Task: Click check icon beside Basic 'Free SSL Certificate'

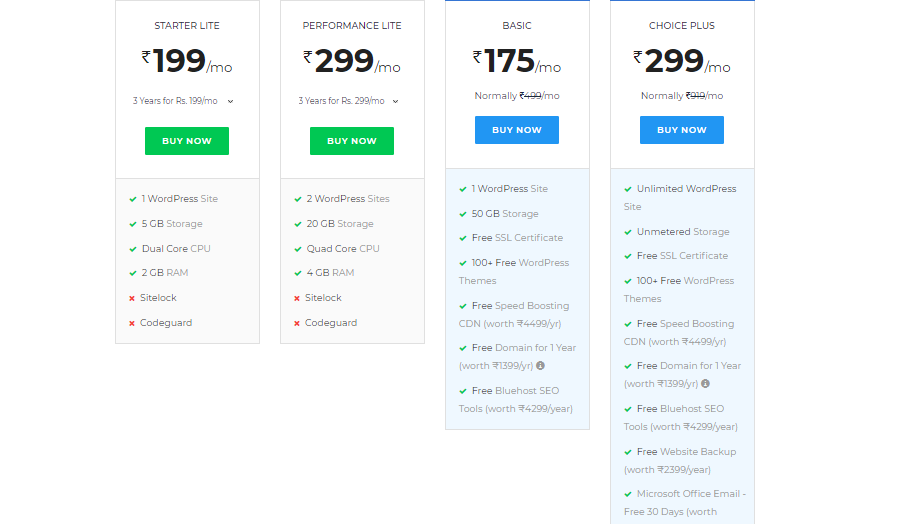Action: point(463,238)
